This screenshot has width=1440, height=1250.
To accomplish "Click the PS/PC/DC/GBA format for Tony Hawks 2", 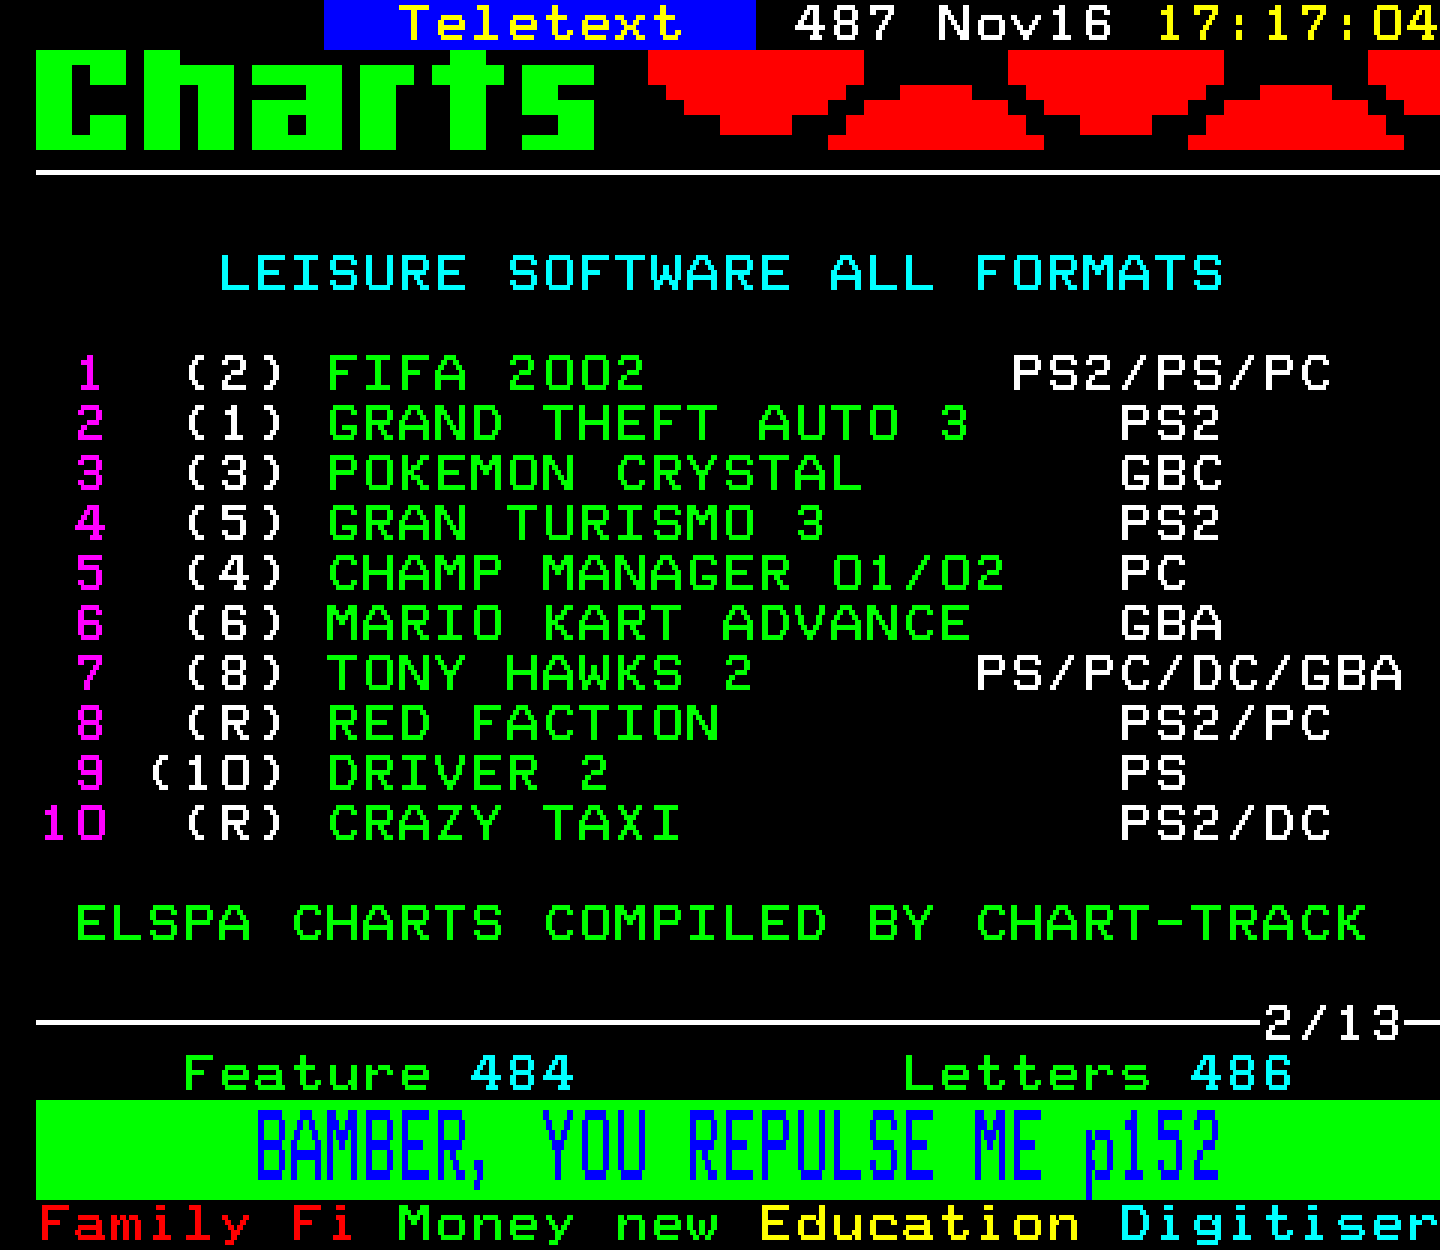I will (1189, 674).
